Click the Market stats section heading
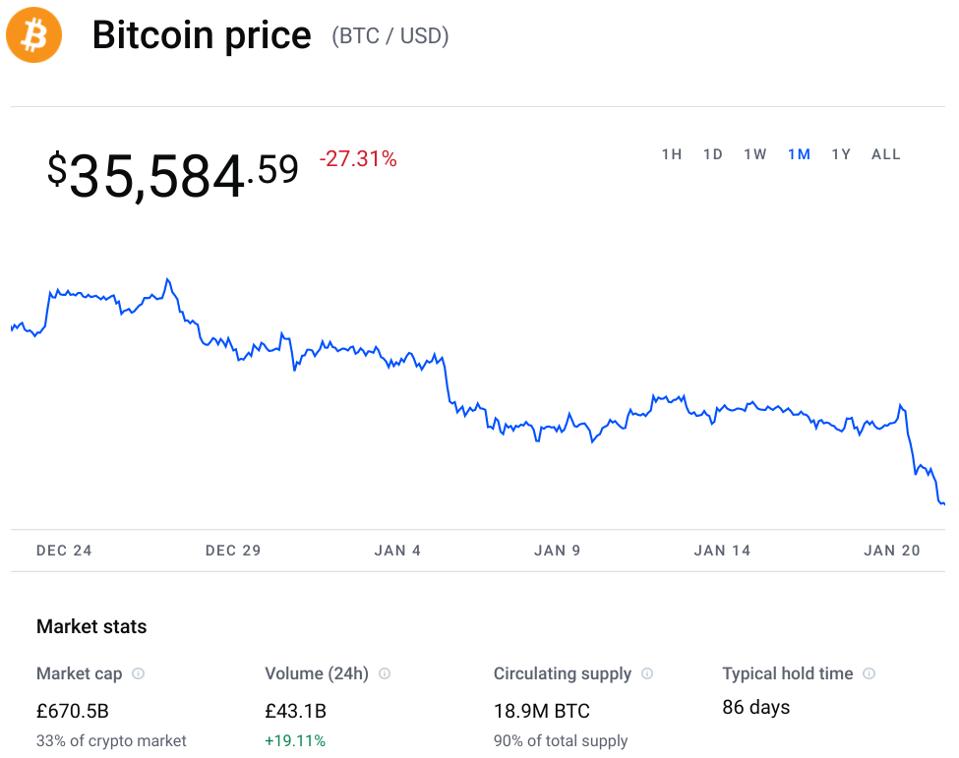959x758 pixels. pos(91,627)
